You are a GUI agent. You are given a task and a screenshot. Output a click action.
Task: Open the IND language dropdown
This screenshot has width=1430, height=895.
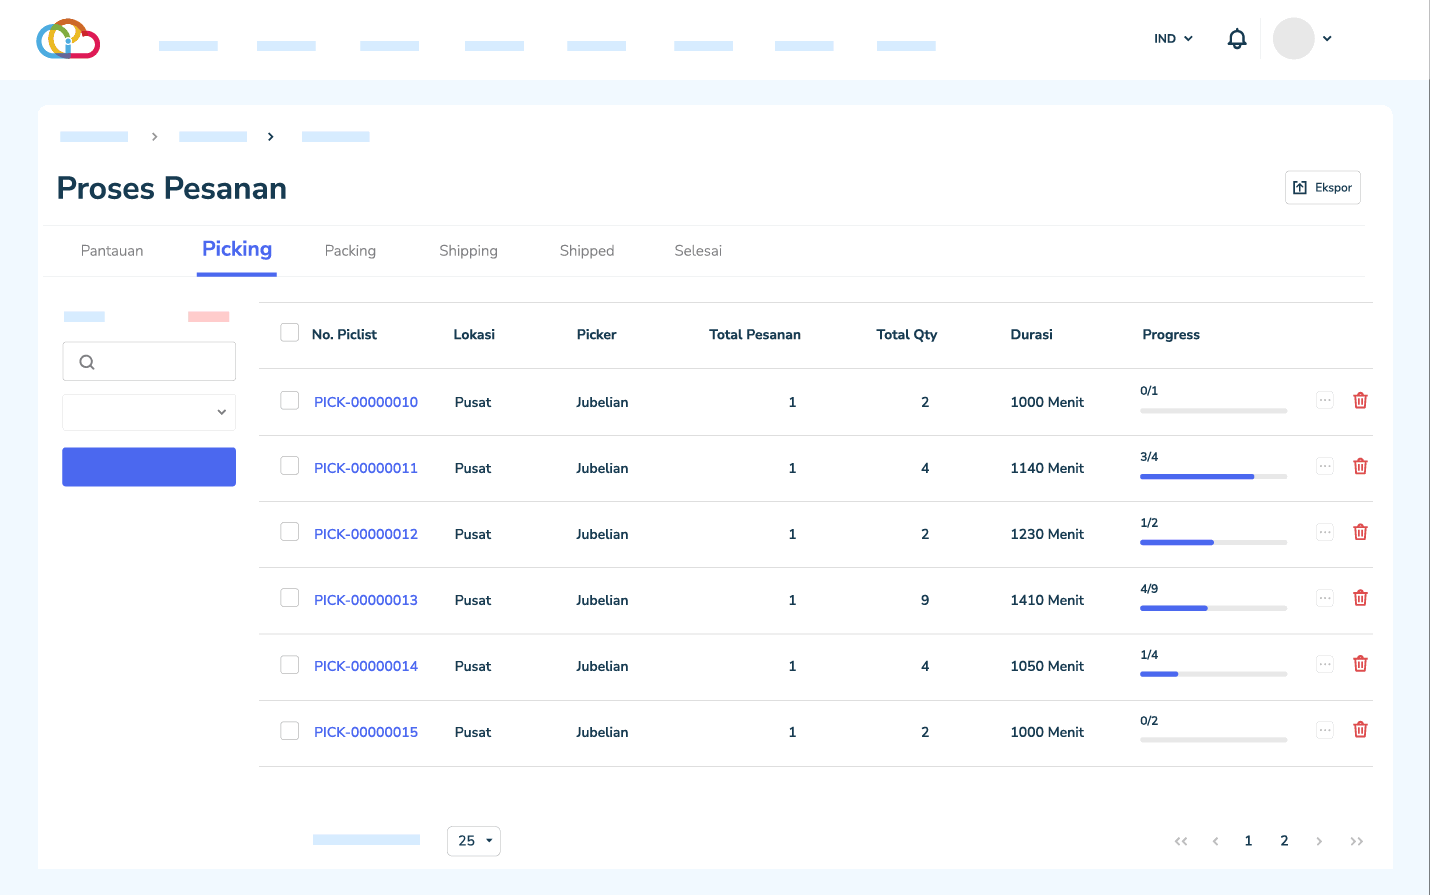[1173, 39]
